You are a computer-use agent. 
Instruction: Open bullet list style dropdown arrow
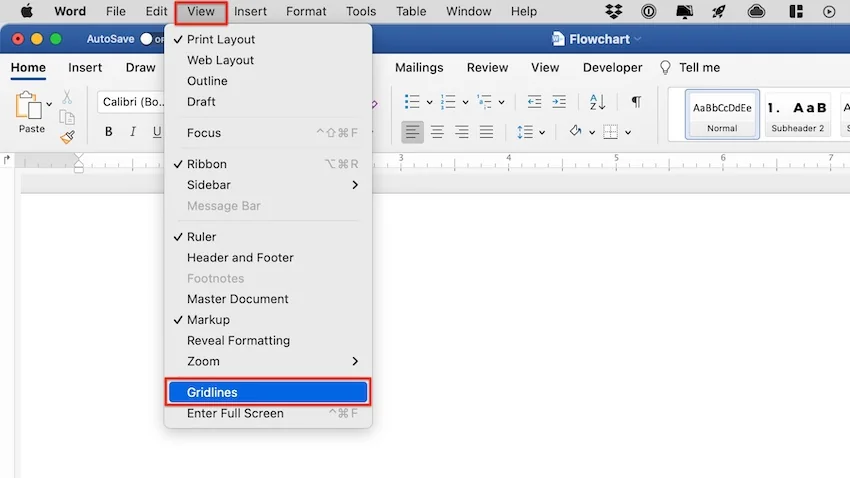click(x=429, y=102)
